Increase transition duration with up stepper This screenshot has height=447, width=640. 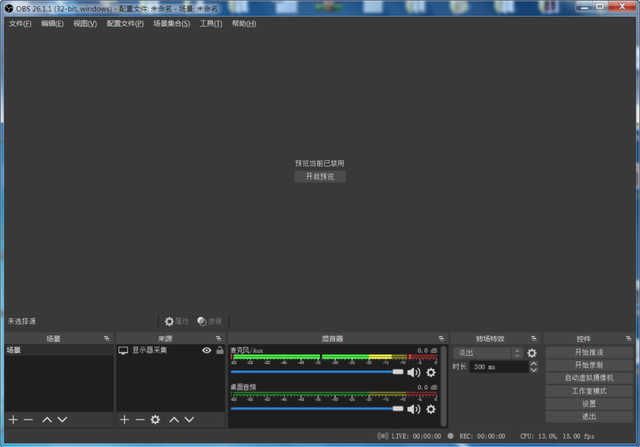click(533, 363)
